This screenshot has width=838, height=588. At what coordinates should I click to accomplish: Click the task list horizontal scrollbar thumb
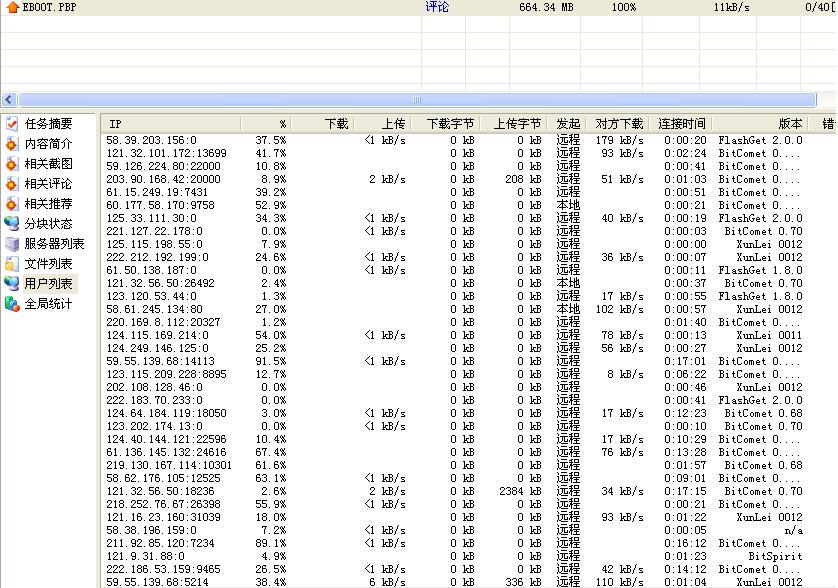coord(417,100)
